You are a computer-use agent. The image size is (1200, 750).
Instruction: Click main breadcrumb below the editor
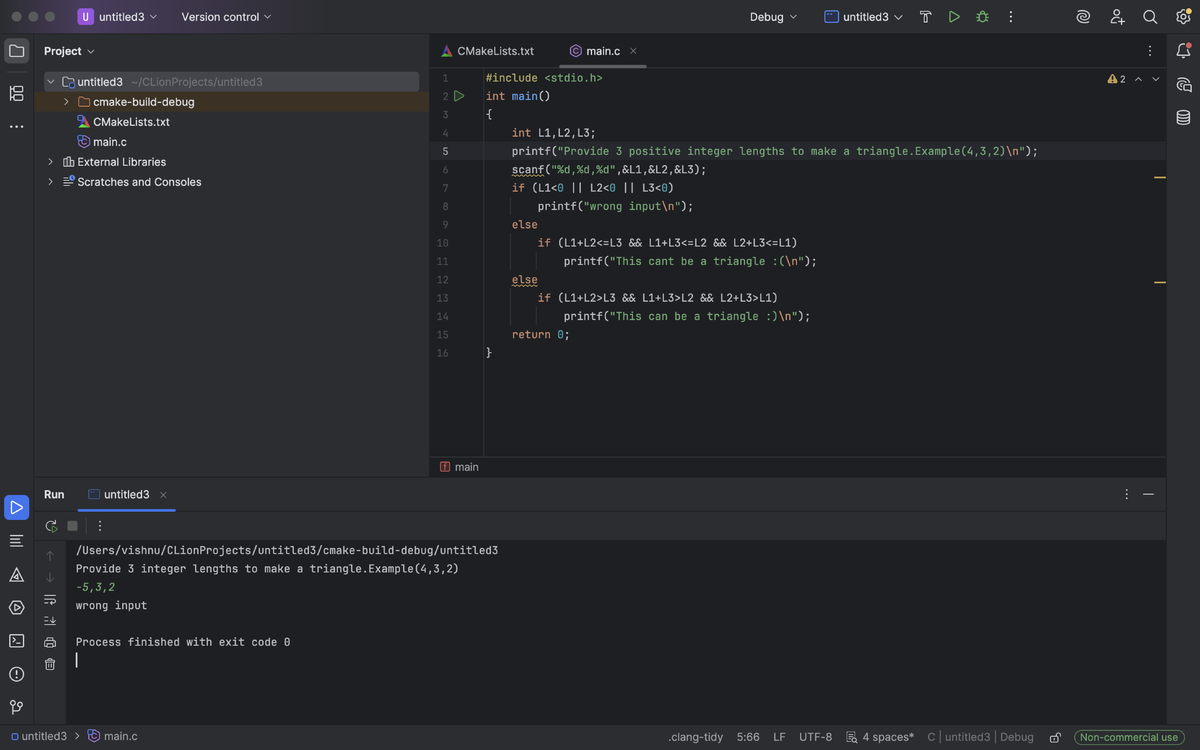(x=459, y=467)
